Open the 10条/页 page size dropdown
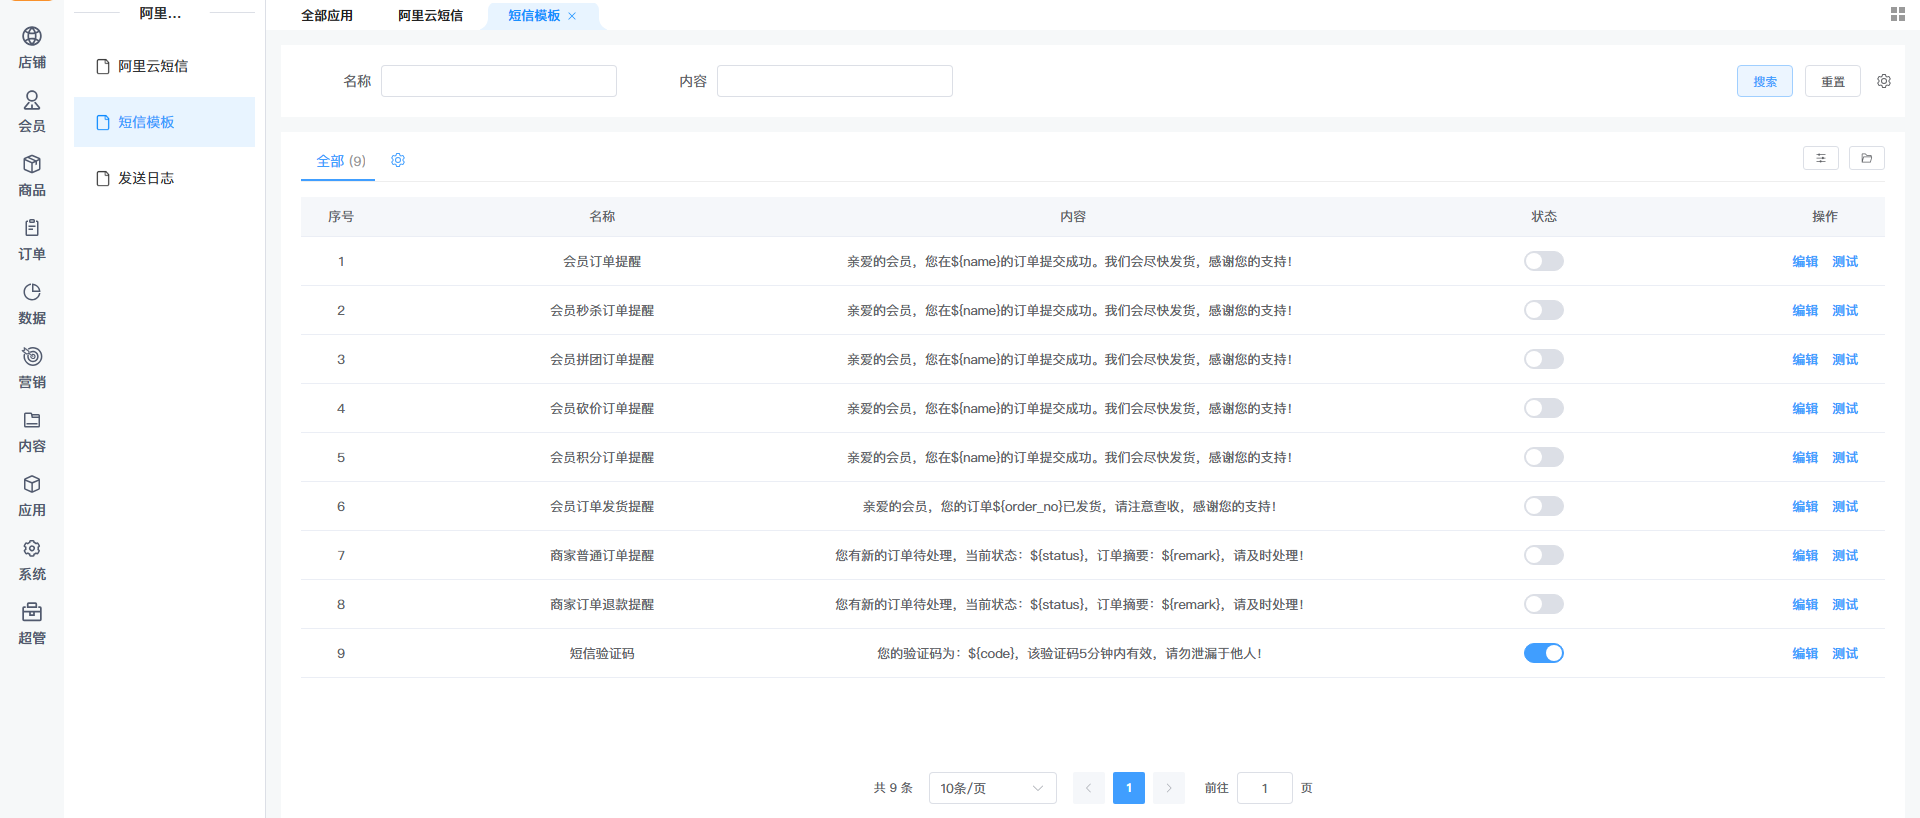This screenshot has height=818, width=1920. (993, 788)
